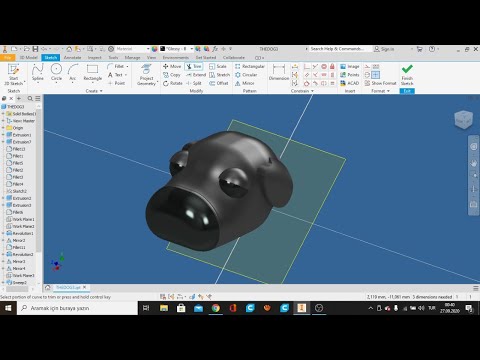Viewport: 480px width, 360px height.
Task: Open the Home view house icon
Action: tap(69, 49)
